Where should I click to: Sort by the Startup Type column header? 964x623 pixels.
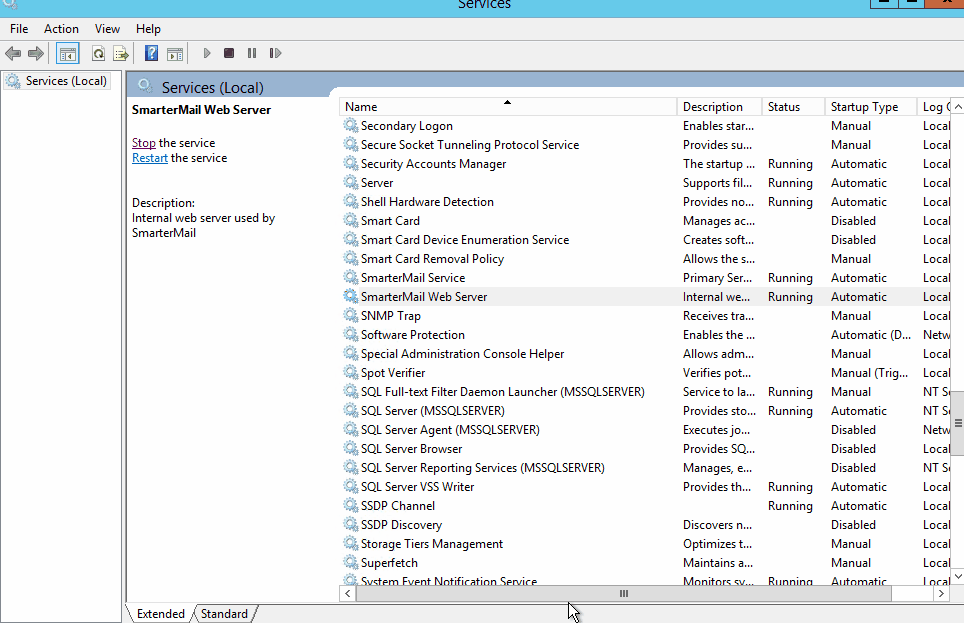click(871, 106)
